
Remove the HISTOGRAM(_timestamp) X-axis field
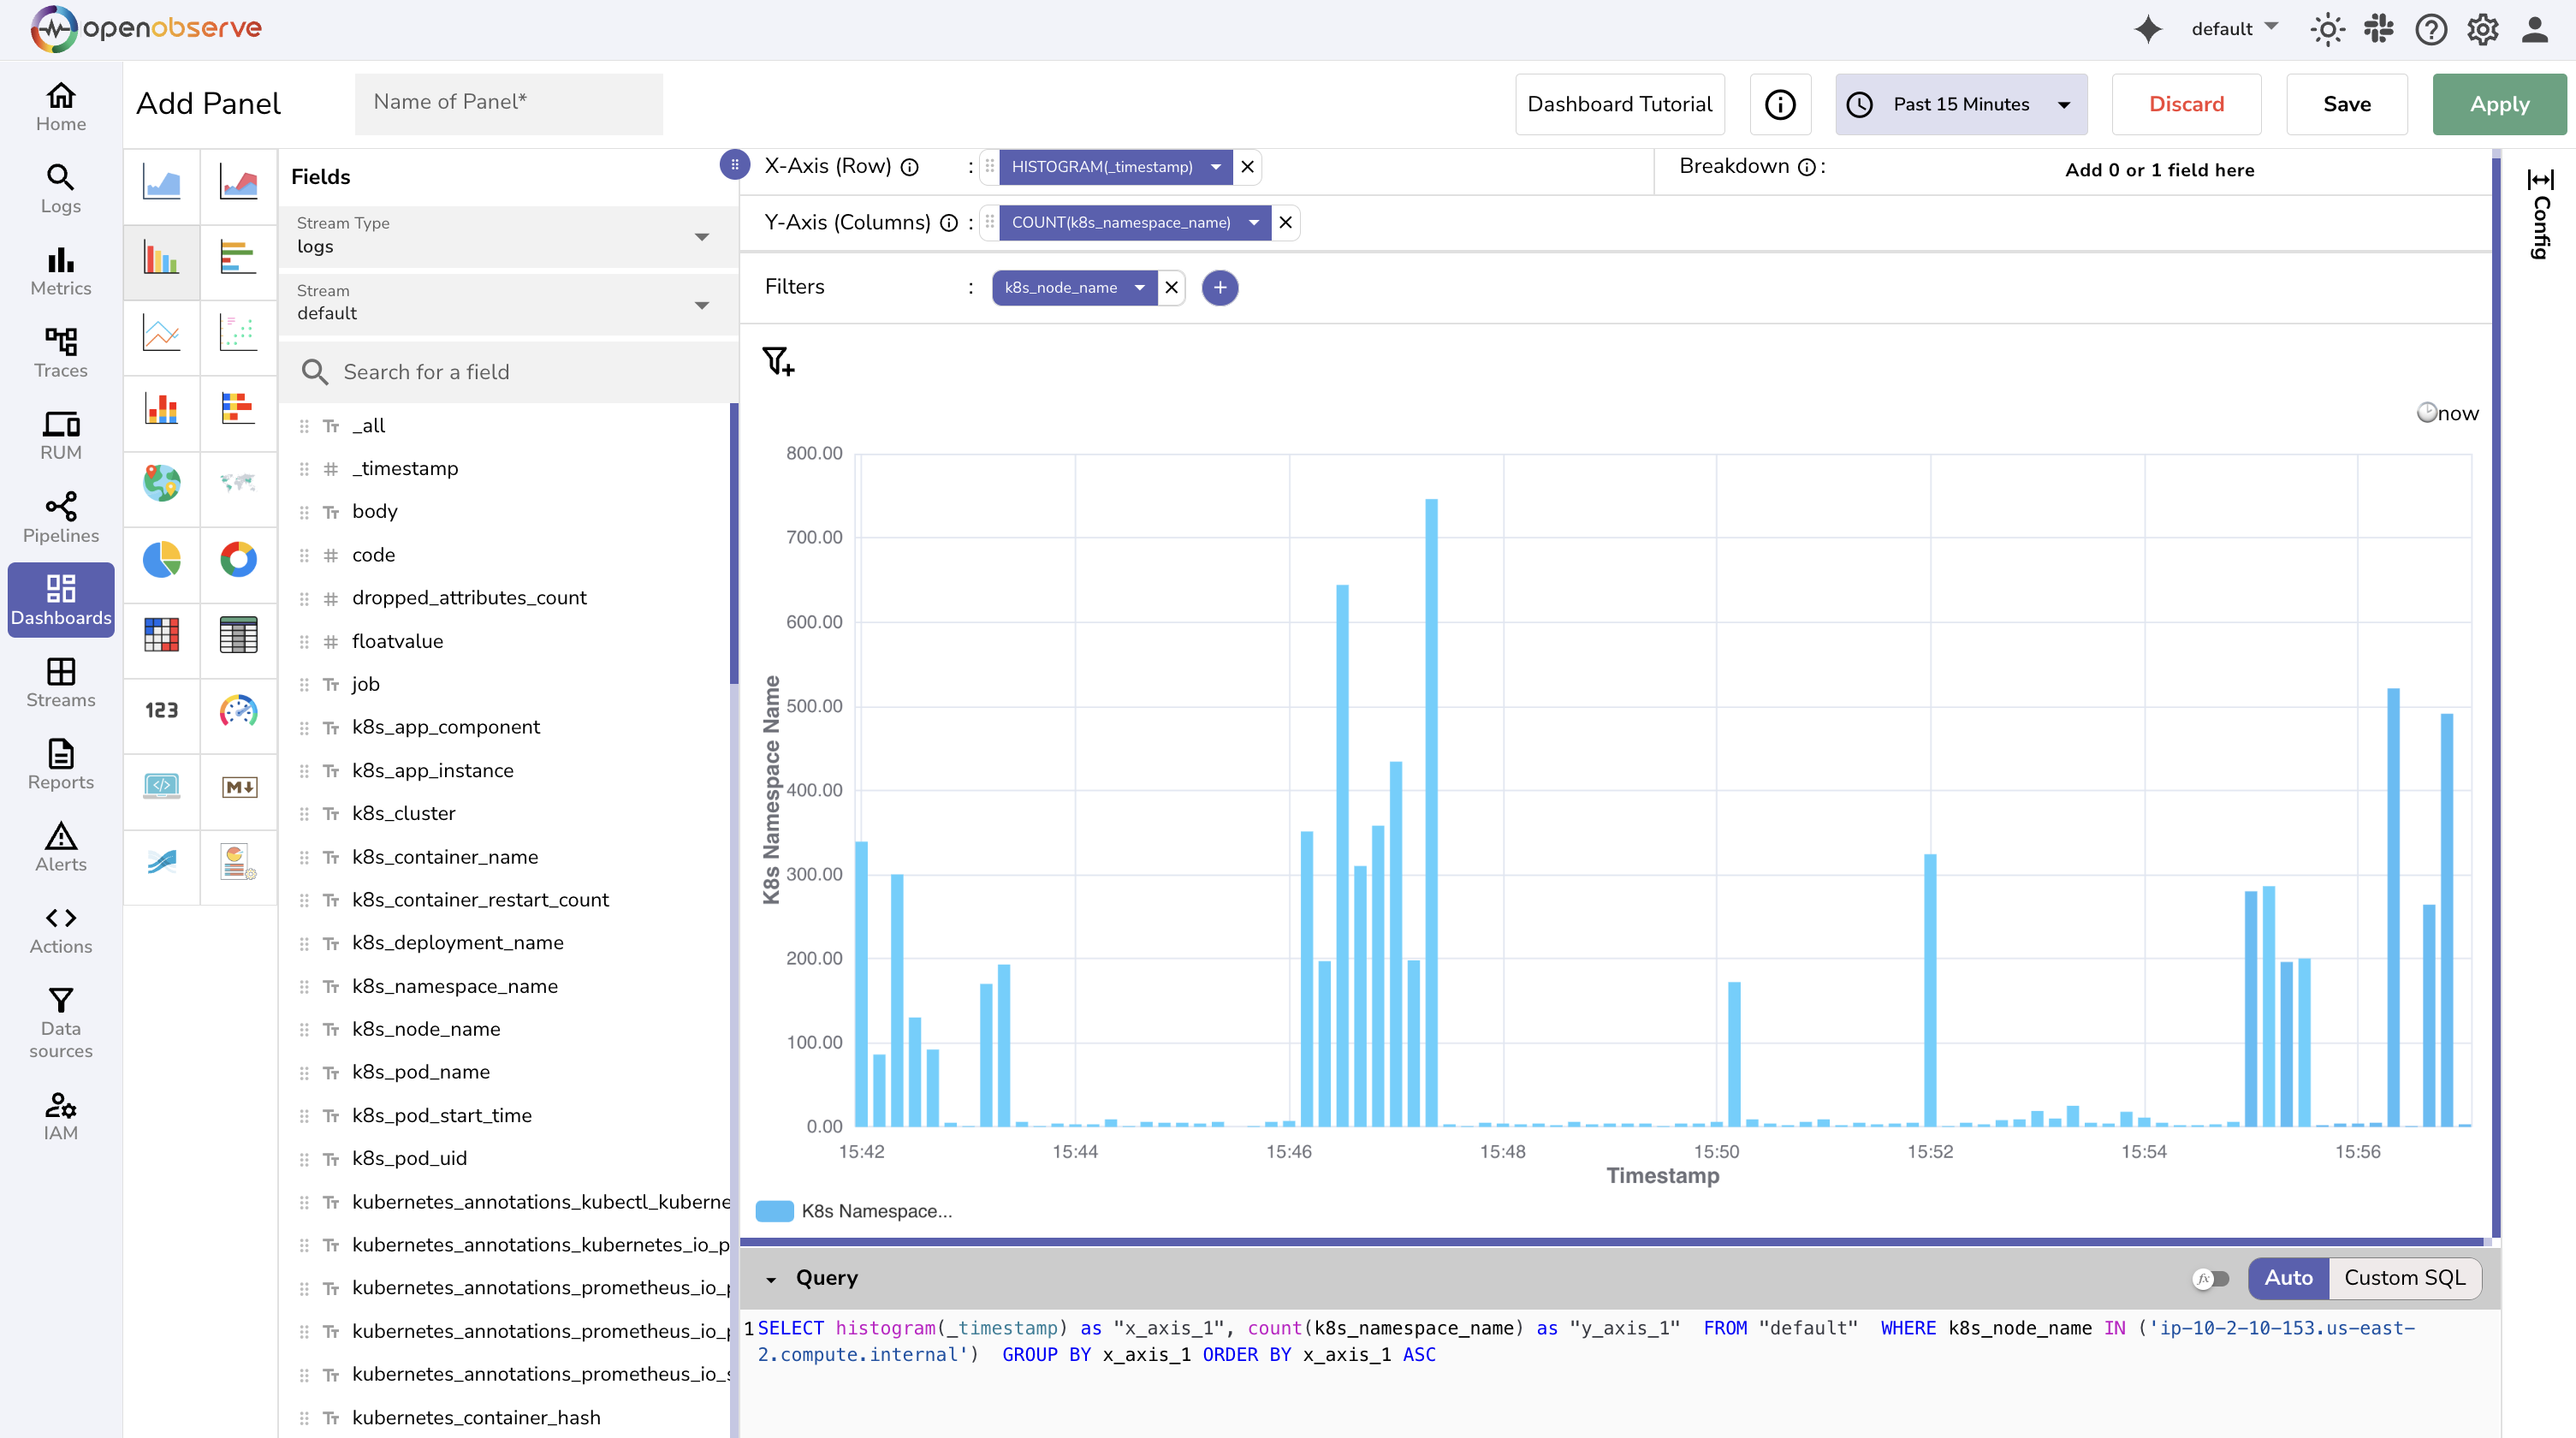pyautogui.click(x=1247, y=167)
